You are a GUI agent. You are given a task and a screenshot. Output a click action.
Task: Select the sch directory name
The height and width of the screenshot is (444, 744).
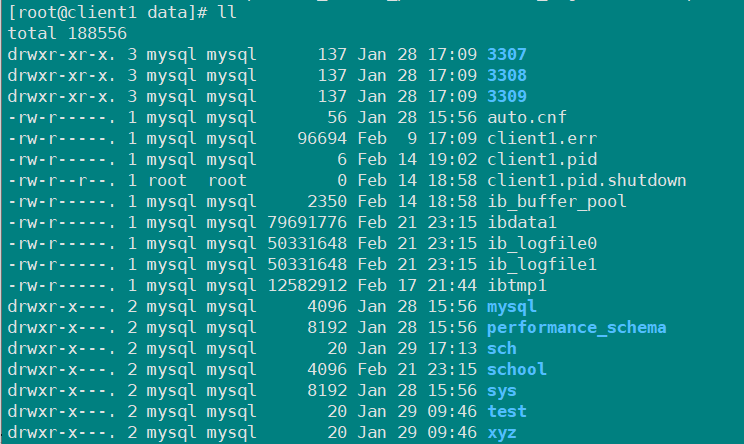[x=502, y=349]
